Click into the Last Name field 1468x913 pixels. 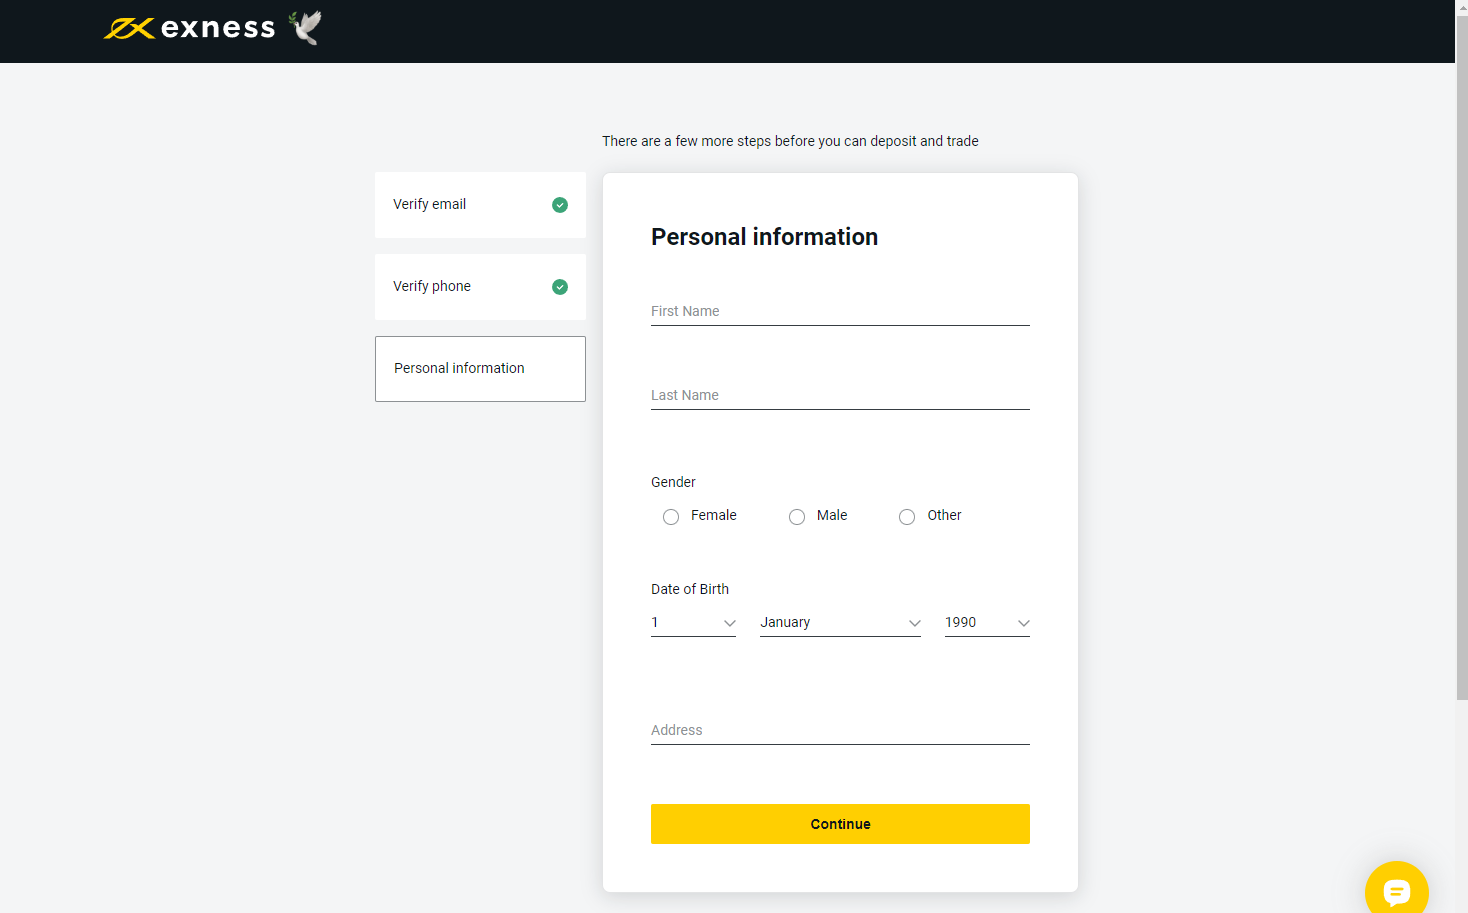pos(840,396)
